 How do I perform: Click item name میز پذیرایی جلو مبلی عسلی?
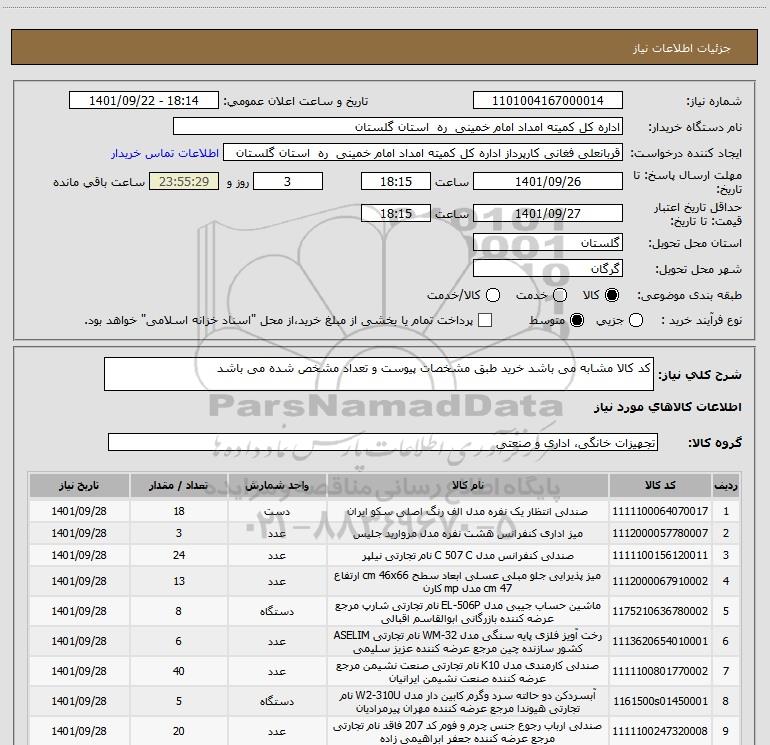[468, 581]
